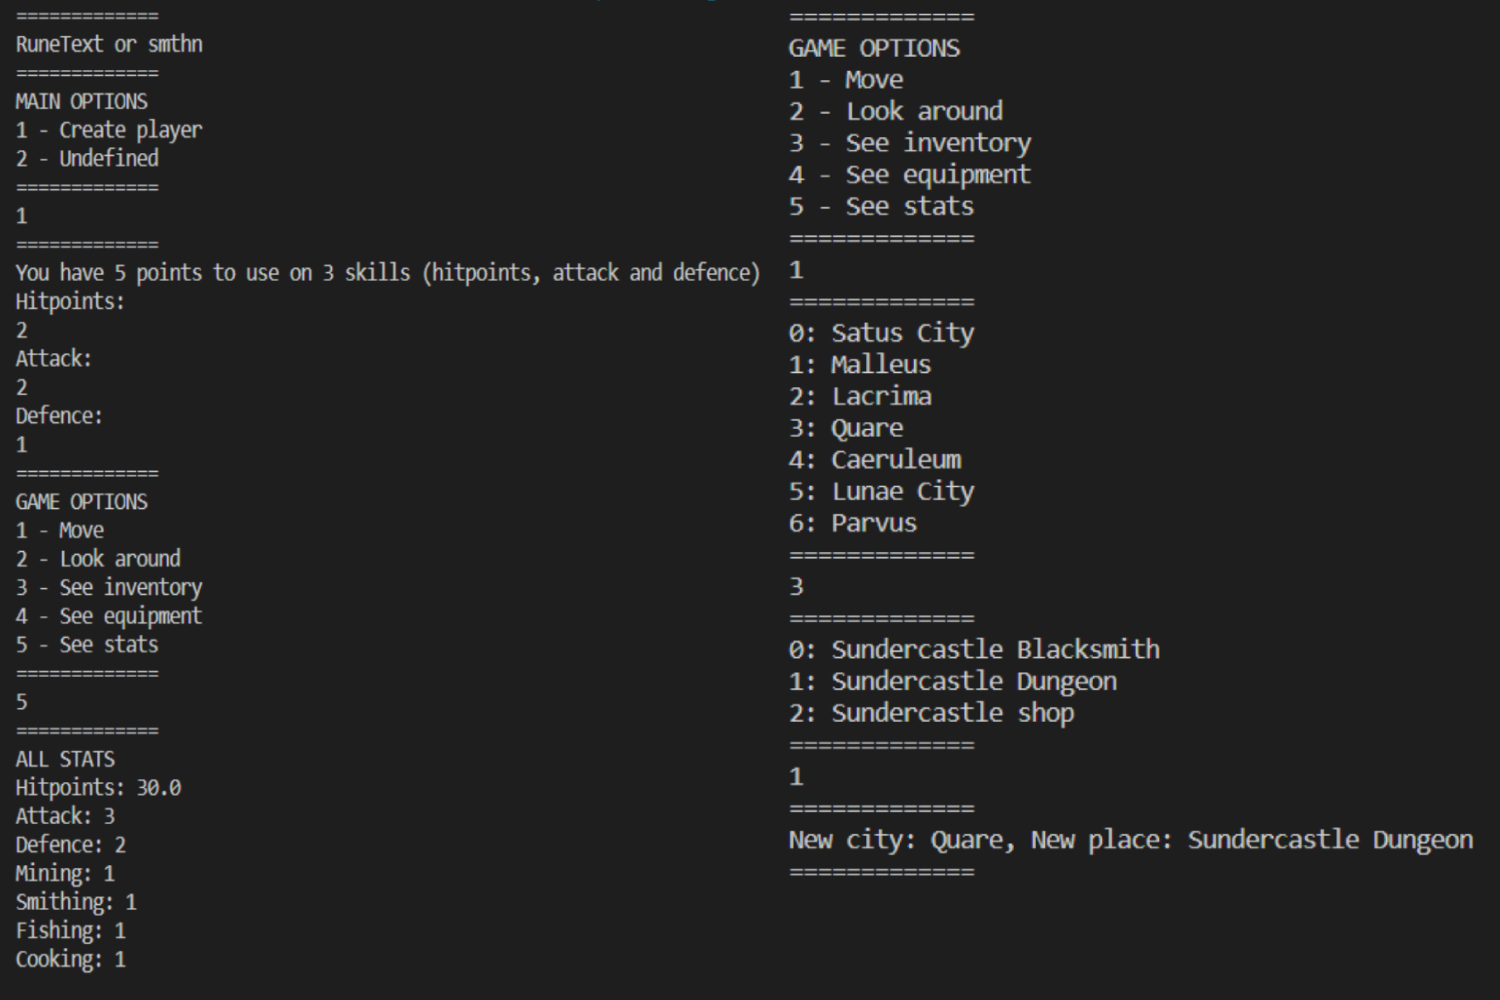Click the "0: Satus City" destination entry
The height and width of the screenshot is (1000, 1500).
[881, 333]
